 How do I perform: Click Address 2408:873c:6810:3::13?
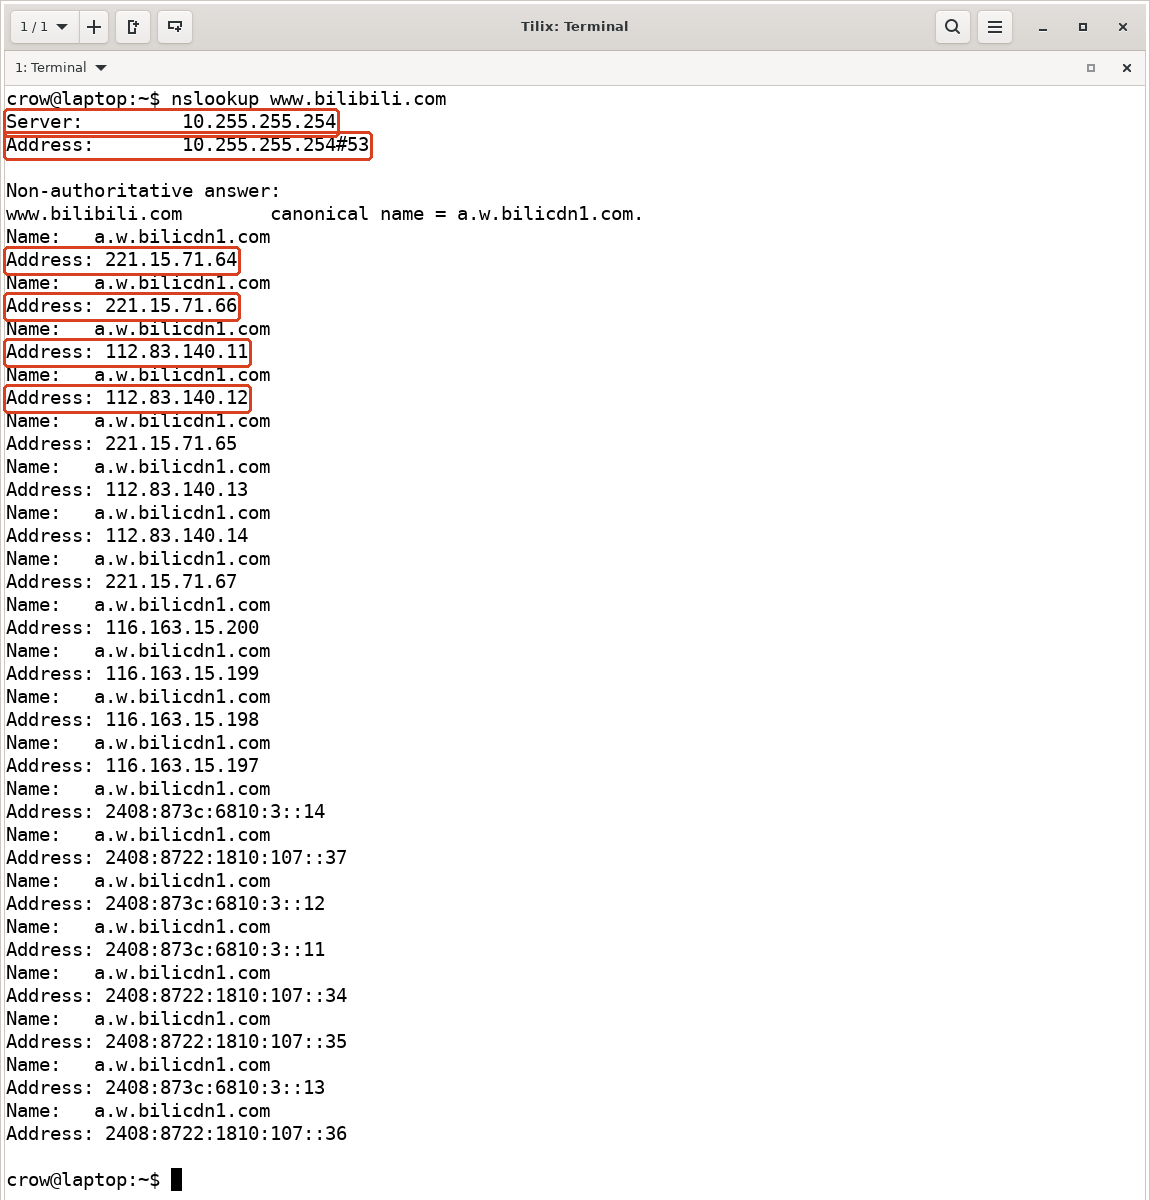[166, 1088]
